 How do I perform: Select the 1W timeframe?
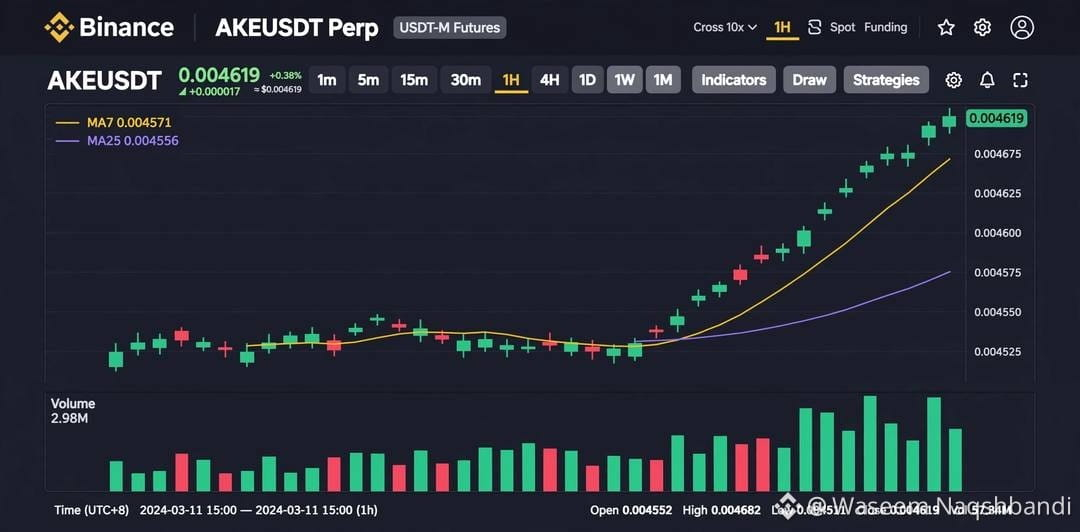pos(624,80)
